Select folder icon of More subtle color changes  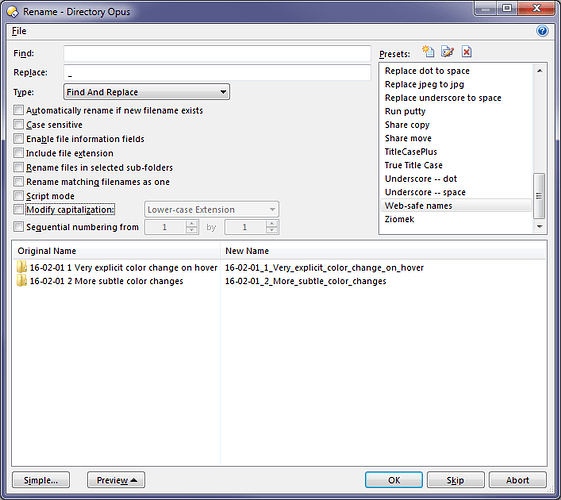coord(22,281)
